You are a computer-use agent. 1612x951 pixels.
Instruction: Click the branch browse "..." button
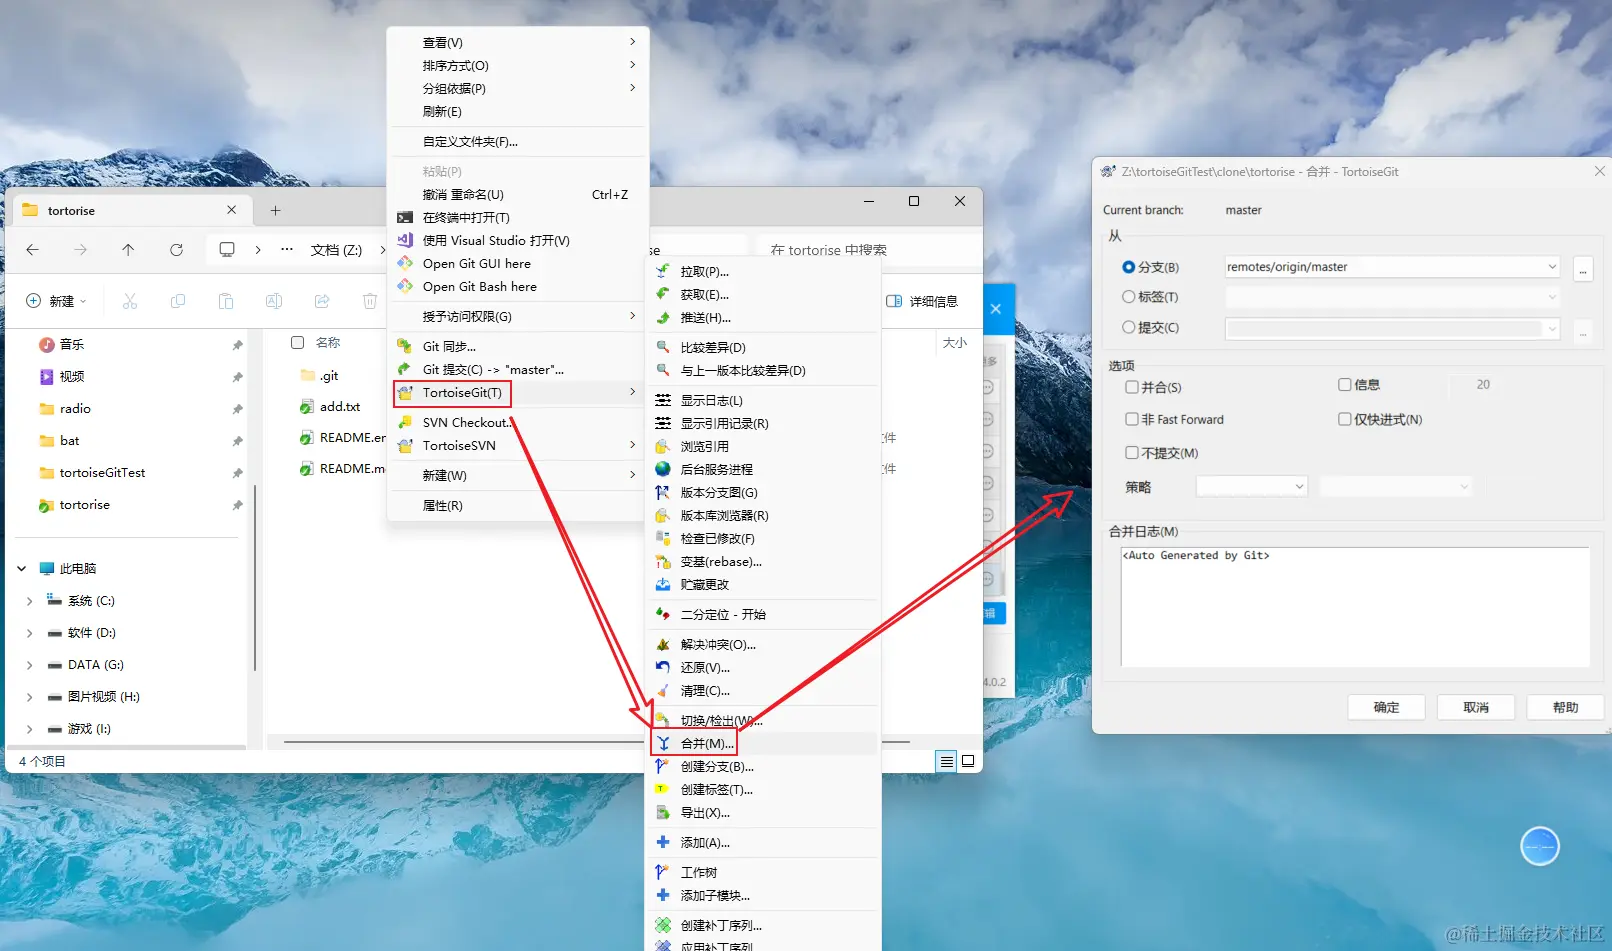[1583, 269]
